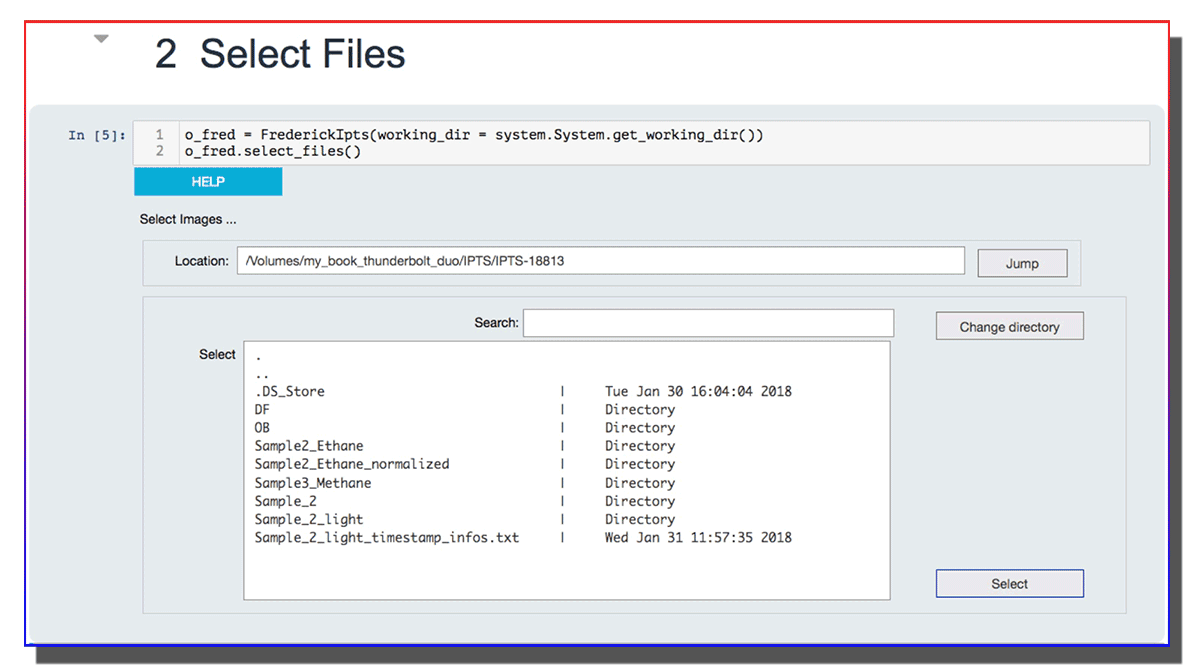Screen dimensions: 1194x667
Task: Click the HELP button below the code cell
Action: click(x=207, y=181)
